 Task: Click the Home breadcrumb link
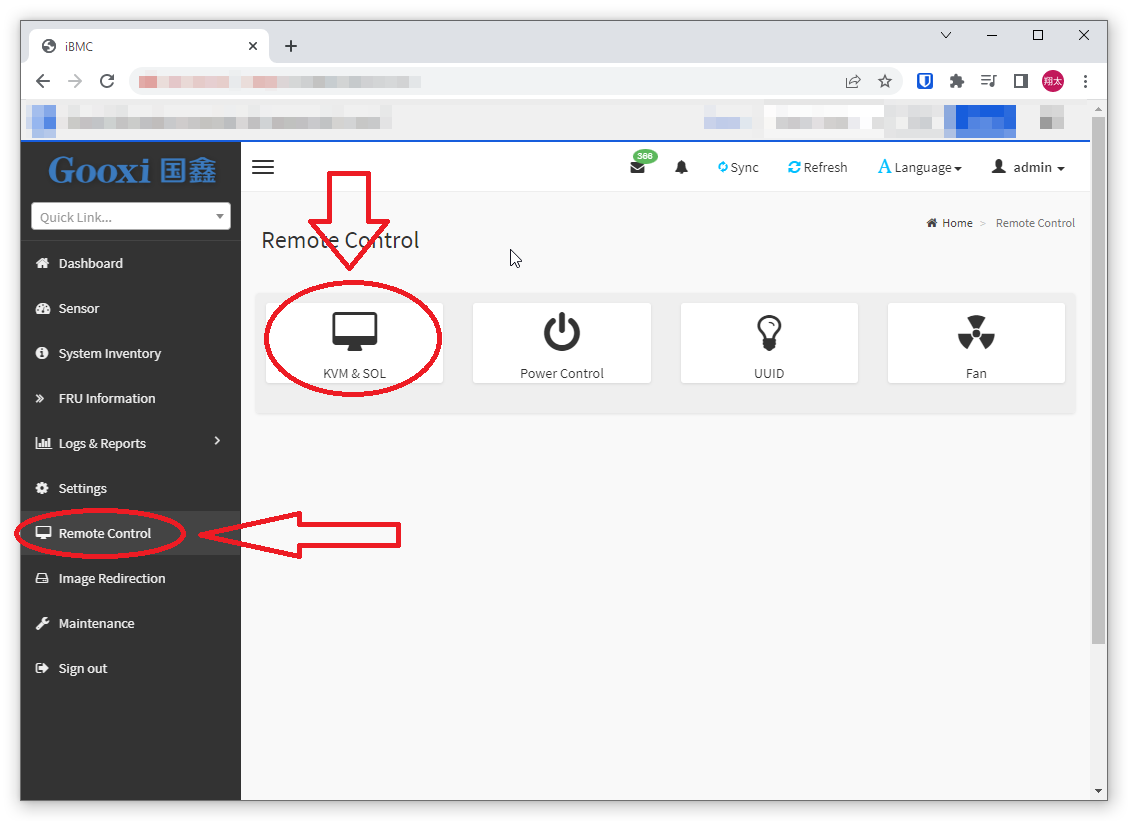[x=956, y=223]
